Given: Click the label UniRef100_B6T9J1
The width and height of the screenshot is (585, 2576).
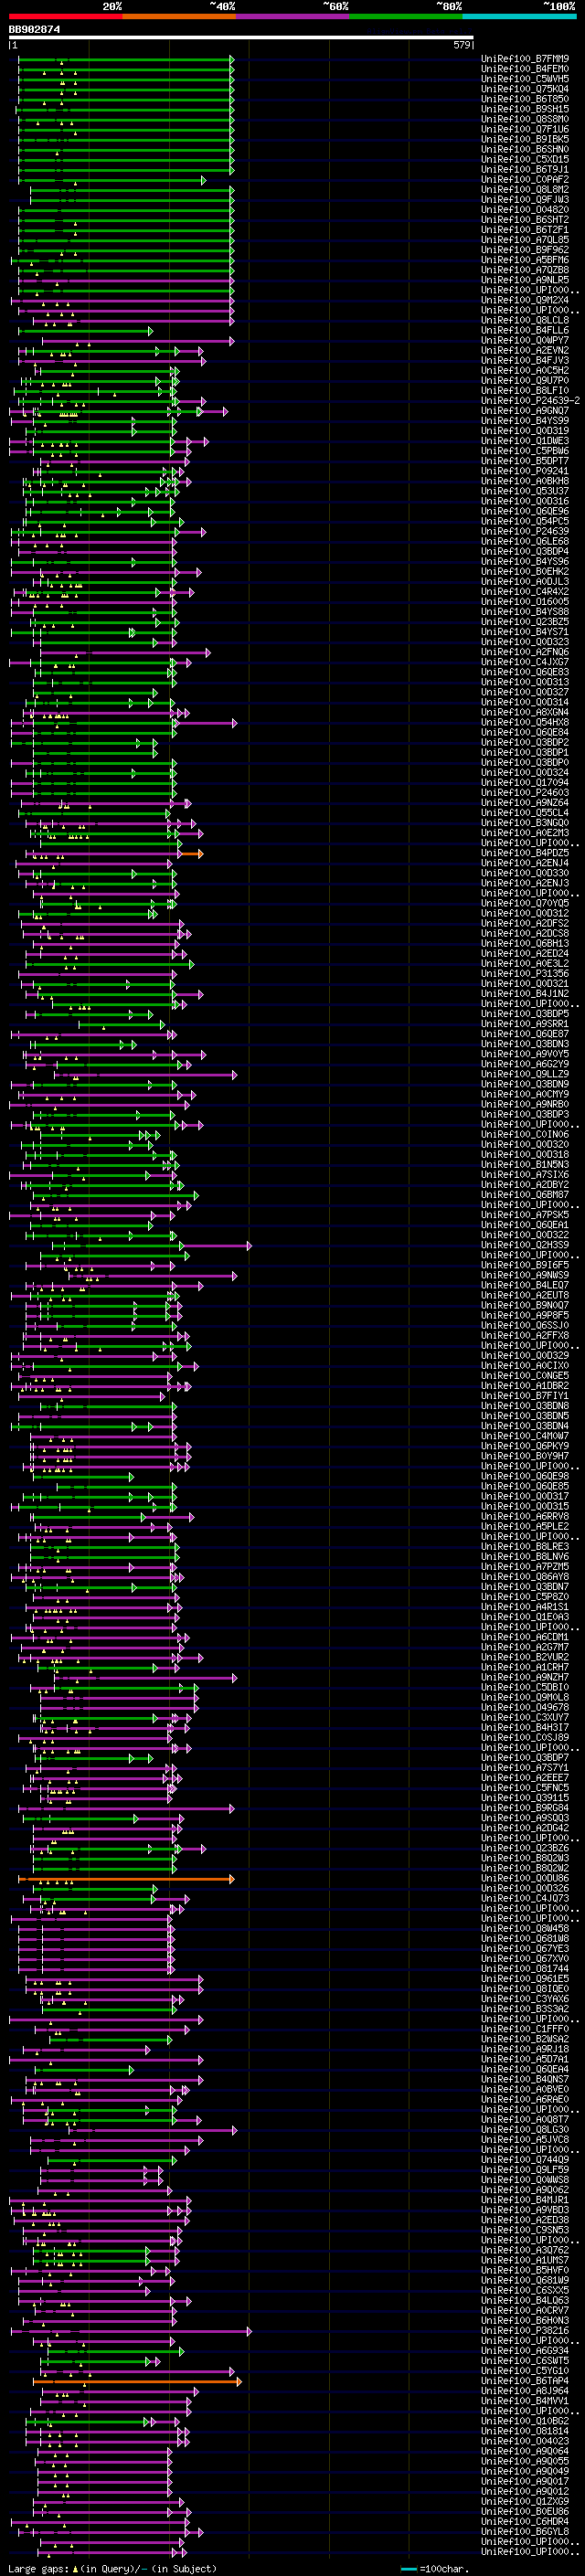Looking at the screenshot, I should coord(525,169).
